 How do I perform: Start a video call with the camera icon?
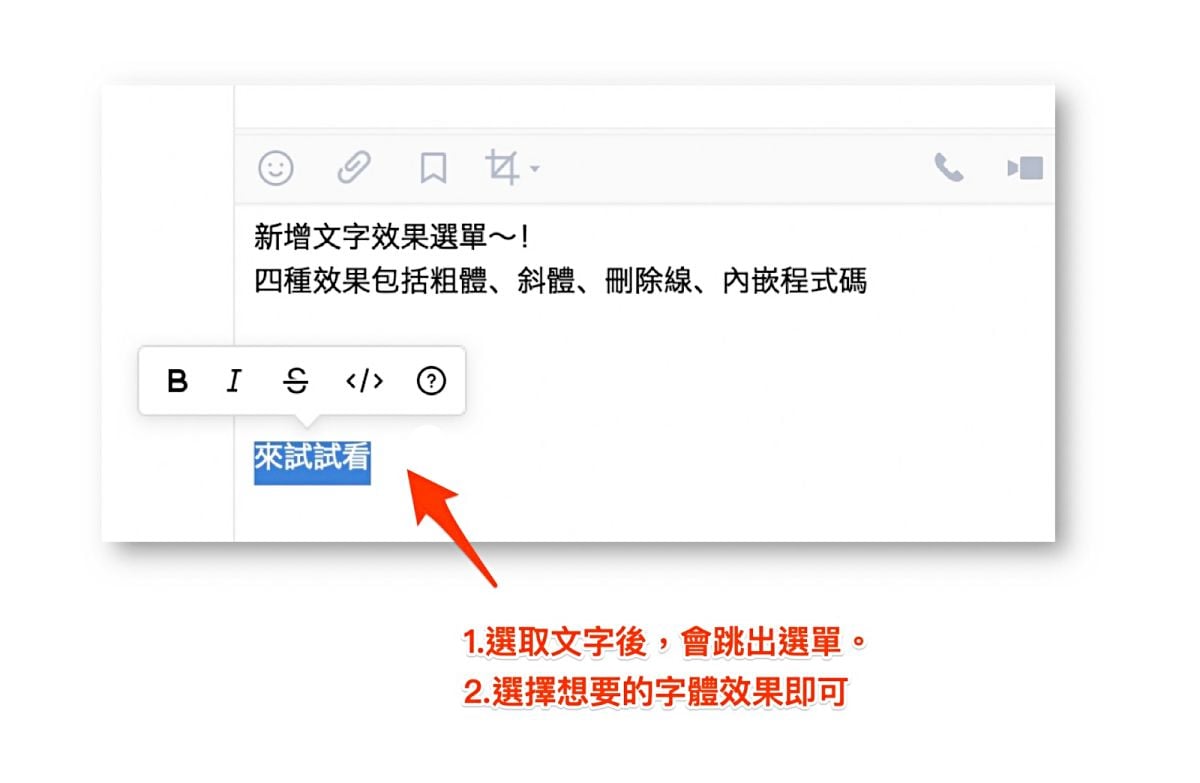1026,168
